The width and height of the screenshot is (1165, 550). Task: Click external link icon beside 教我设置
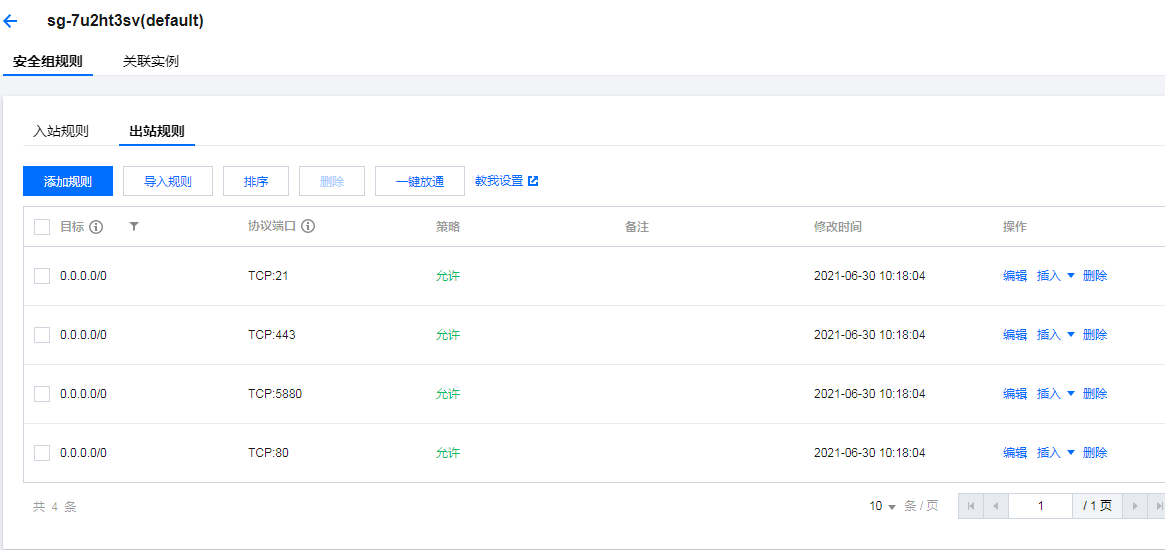[x=533, y=181]
